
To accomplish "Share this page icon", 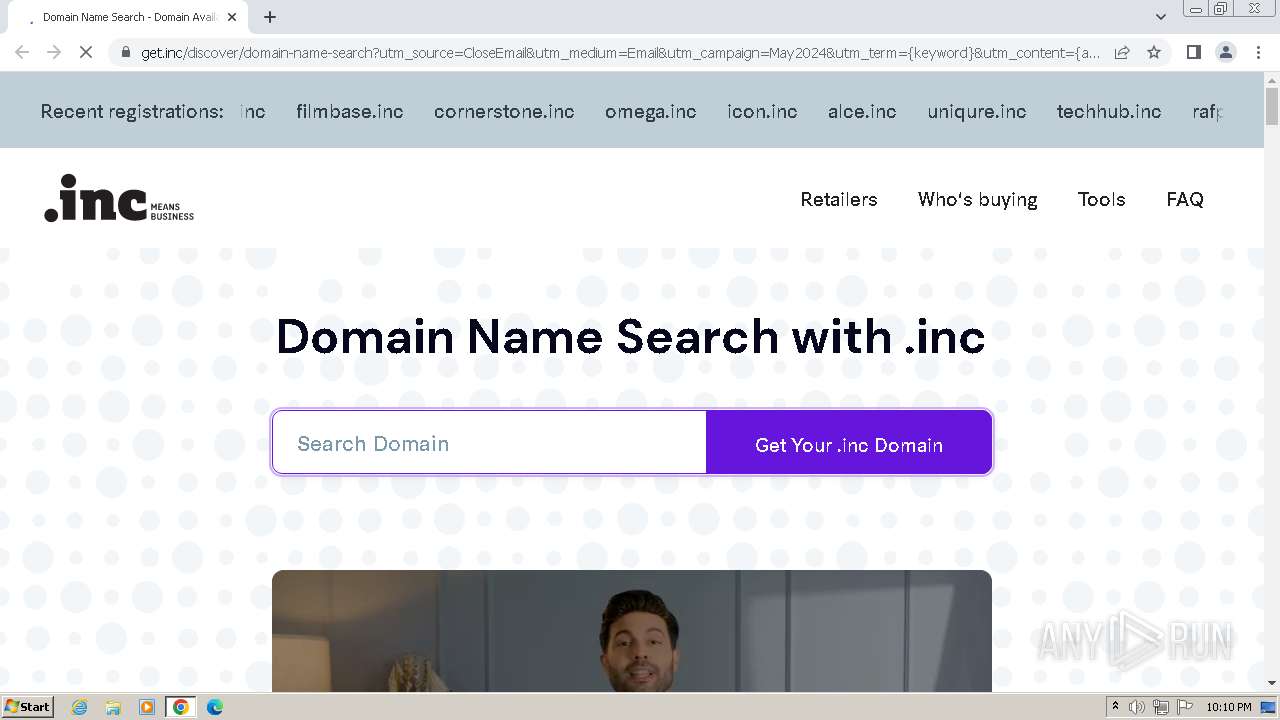I will (1122, 52).
